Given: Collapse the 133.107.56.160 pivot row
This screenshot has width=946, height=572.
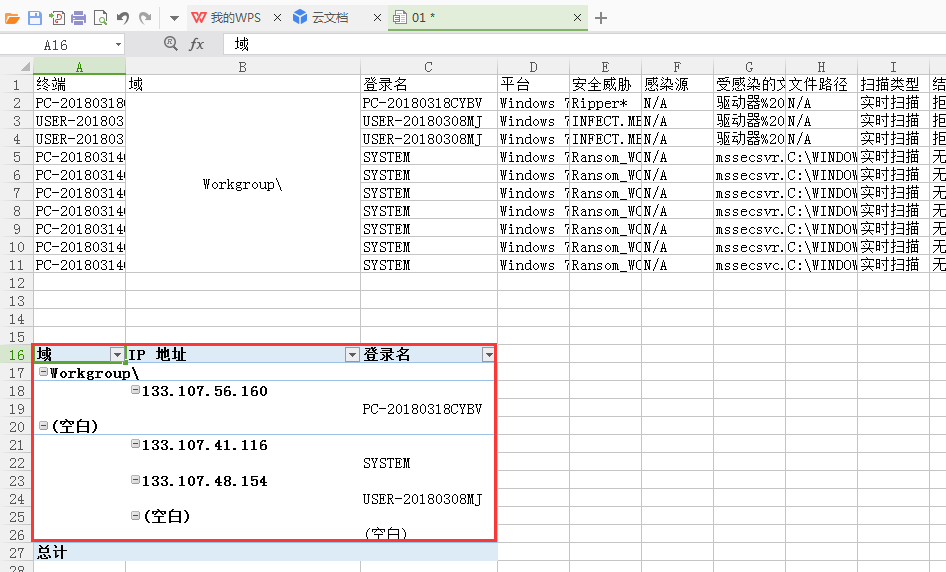Looking at the screenshot, I should coord(135,390).
